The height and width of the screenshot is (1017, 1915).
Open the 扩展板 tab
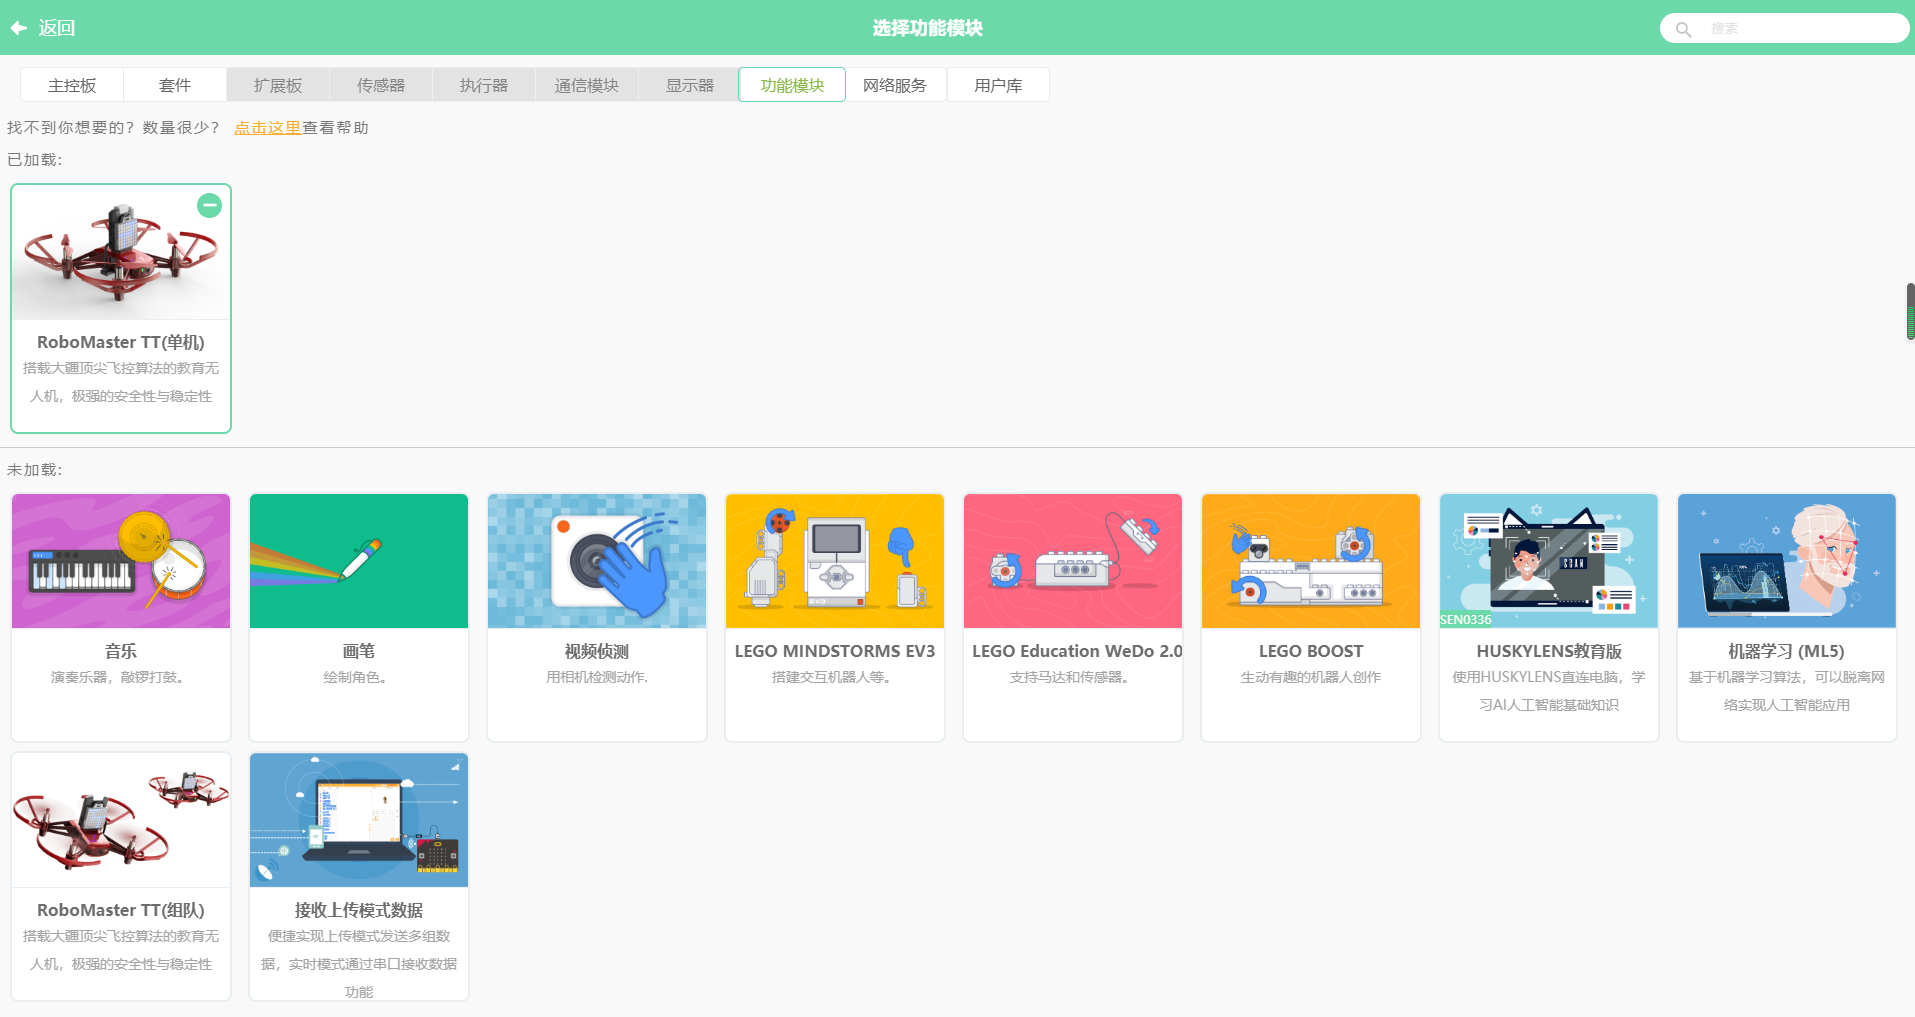(x=278, y=85)
